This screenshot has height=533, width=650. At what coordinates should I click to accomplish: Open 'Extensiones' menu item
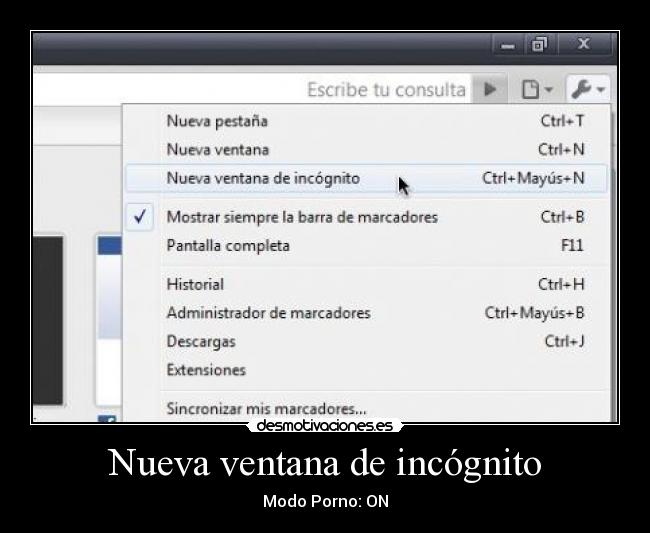point(367,370)
